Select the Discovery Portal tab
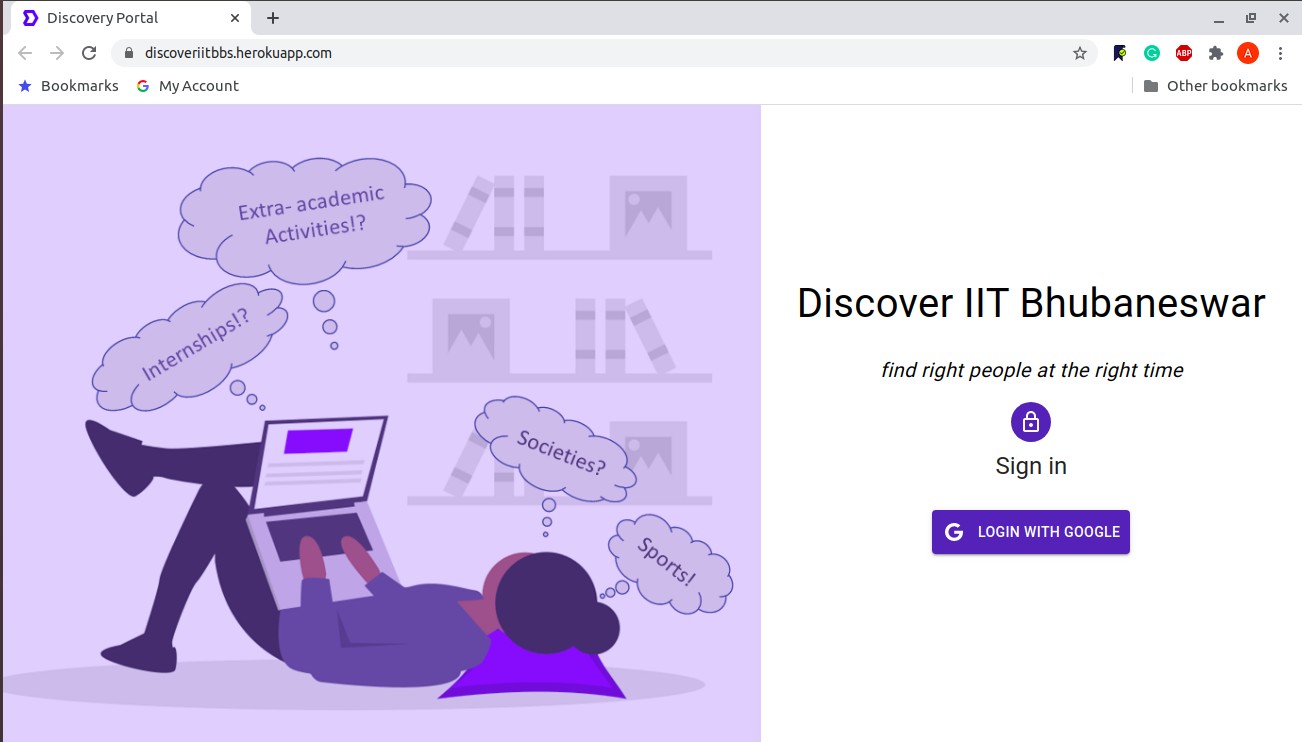The width and height of the screenshot is (1302, 742). (x=130, y=18)
